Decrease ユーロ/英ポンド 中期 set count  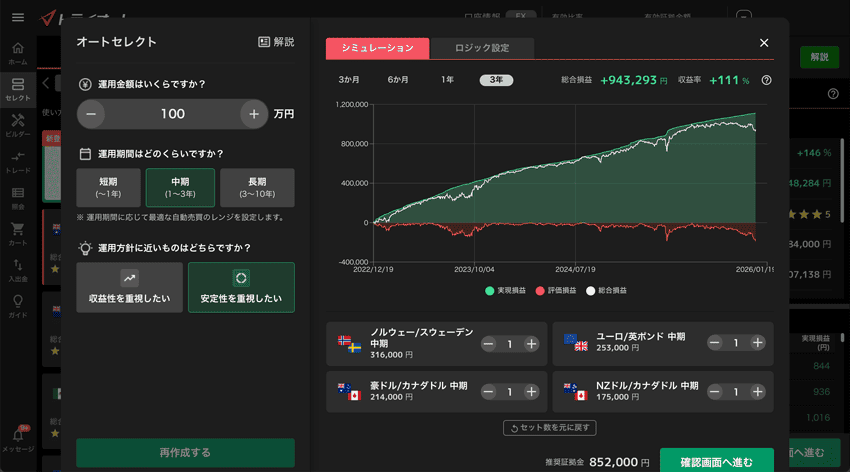pos(714,342)
